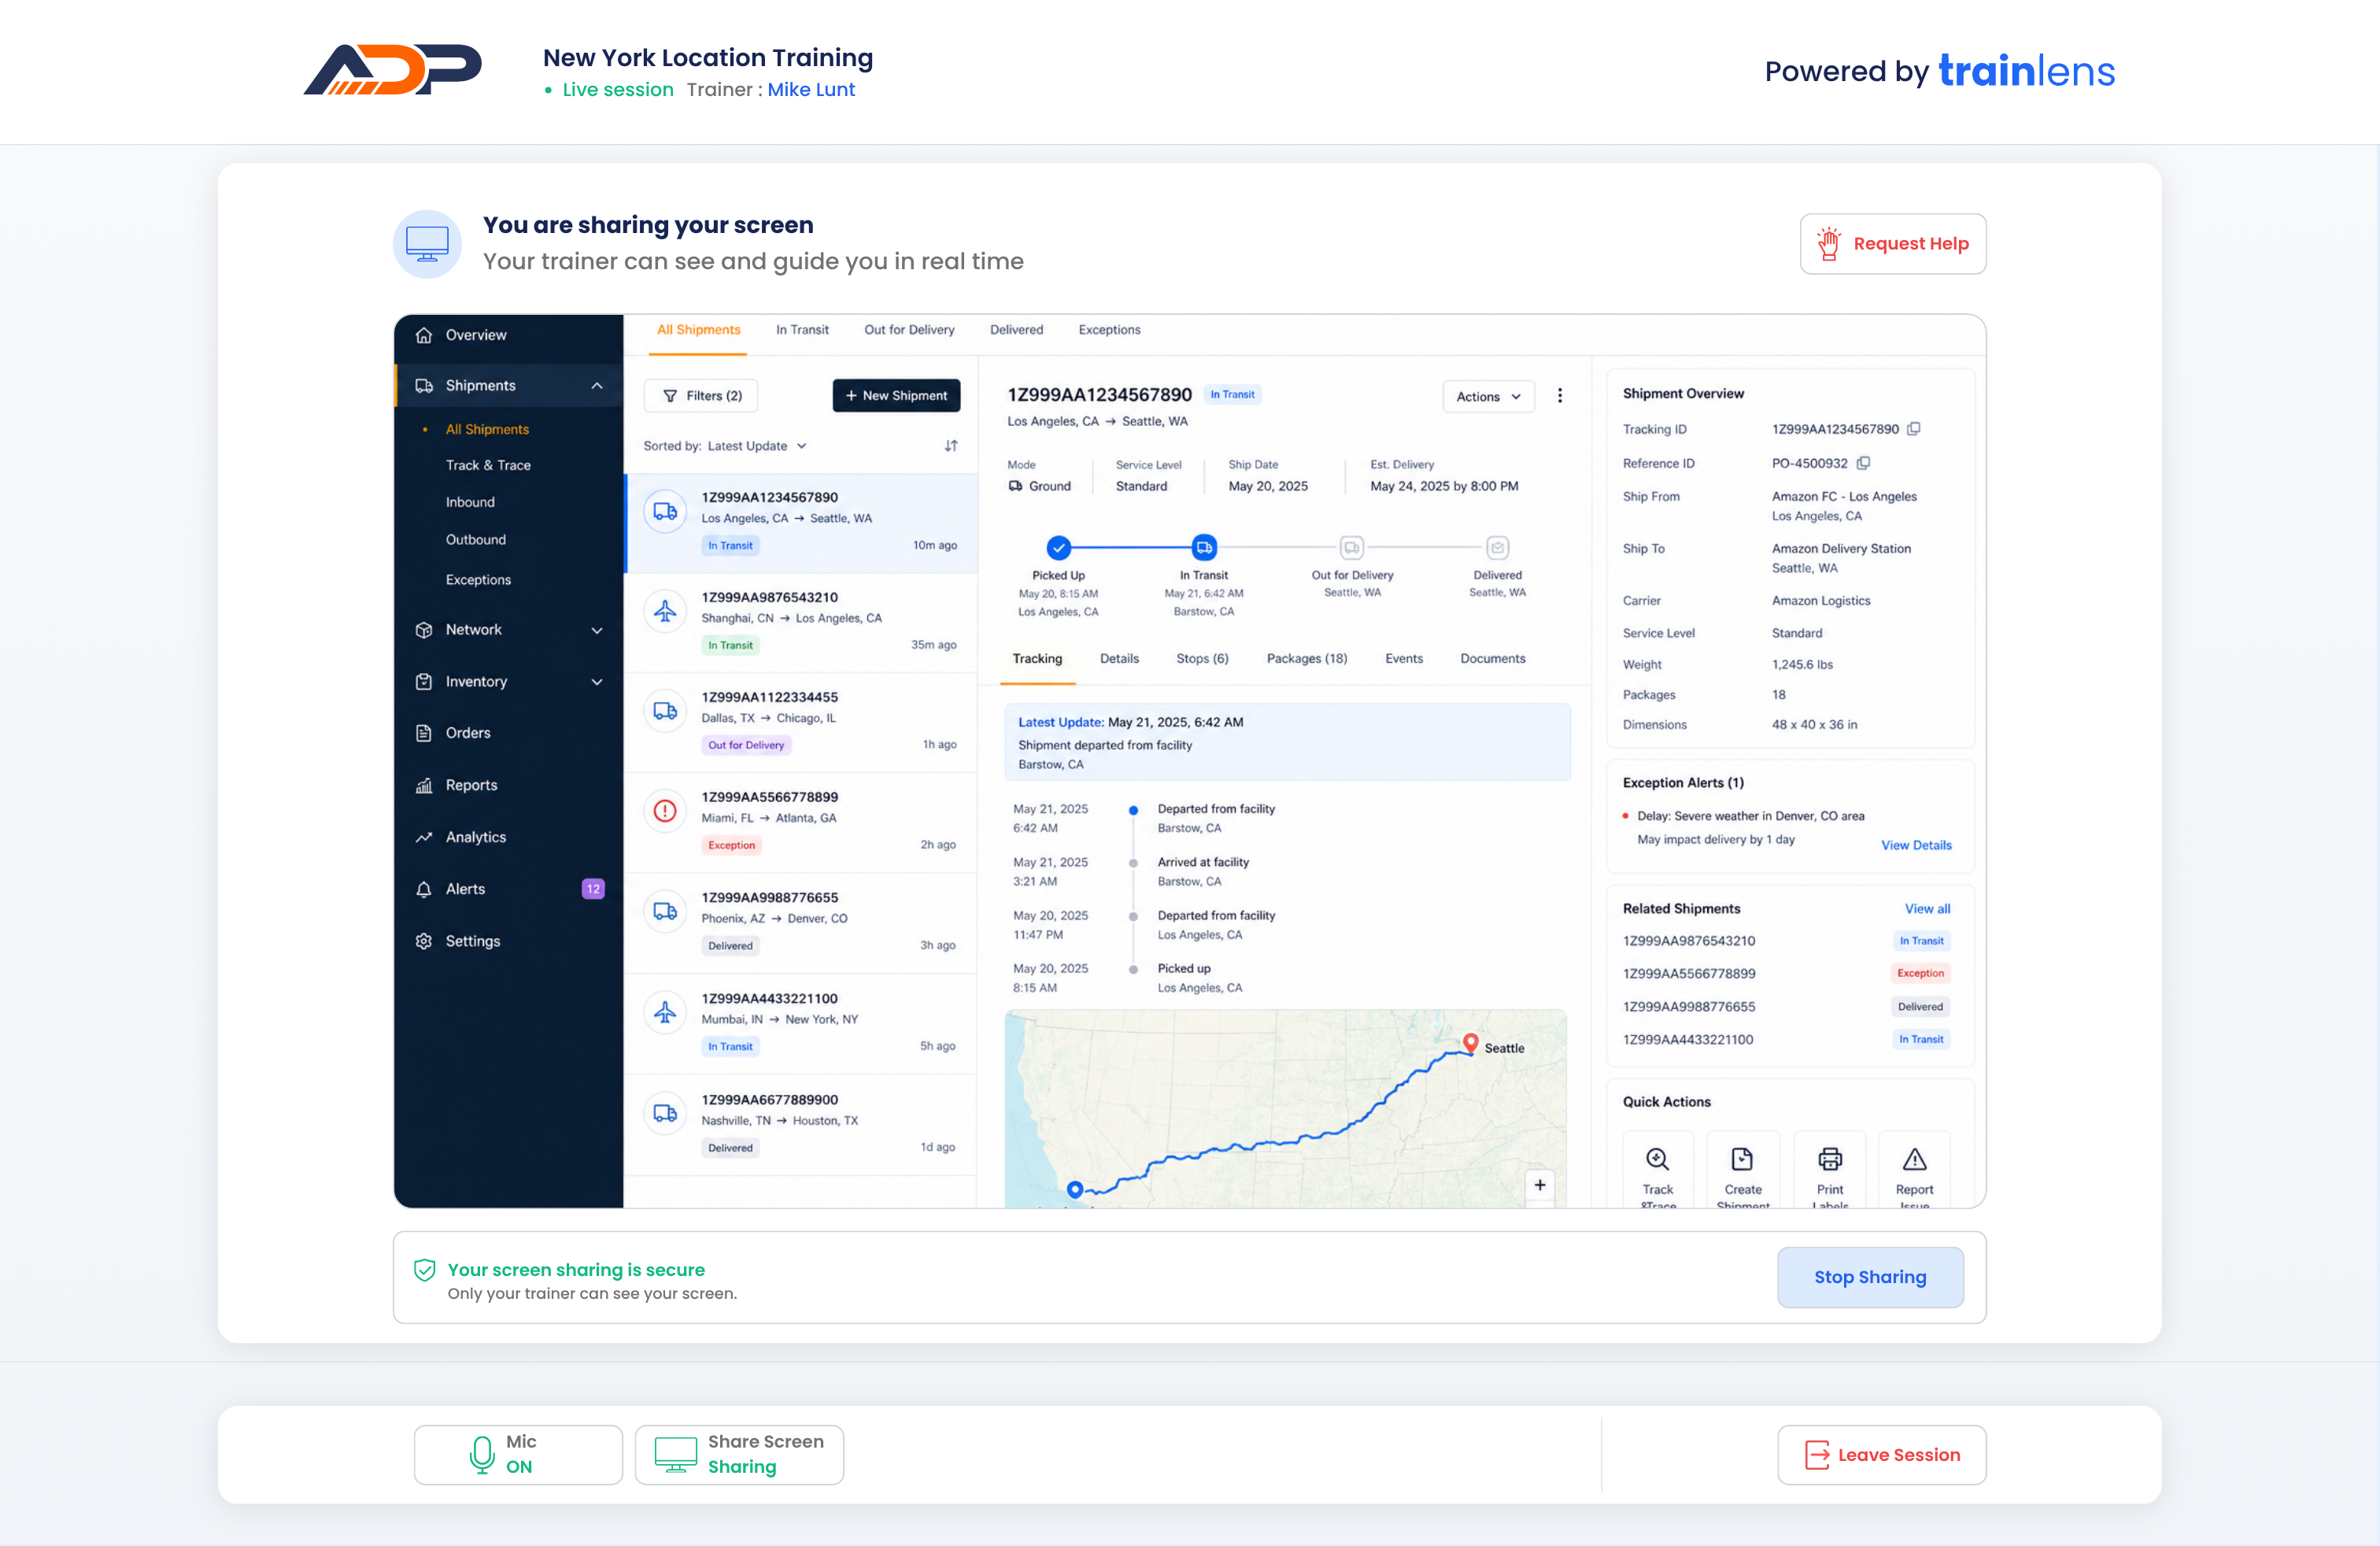The image size is (2380, 1546).
Task: Copy the Tracking ID to clipboard
Action: 1913,429
